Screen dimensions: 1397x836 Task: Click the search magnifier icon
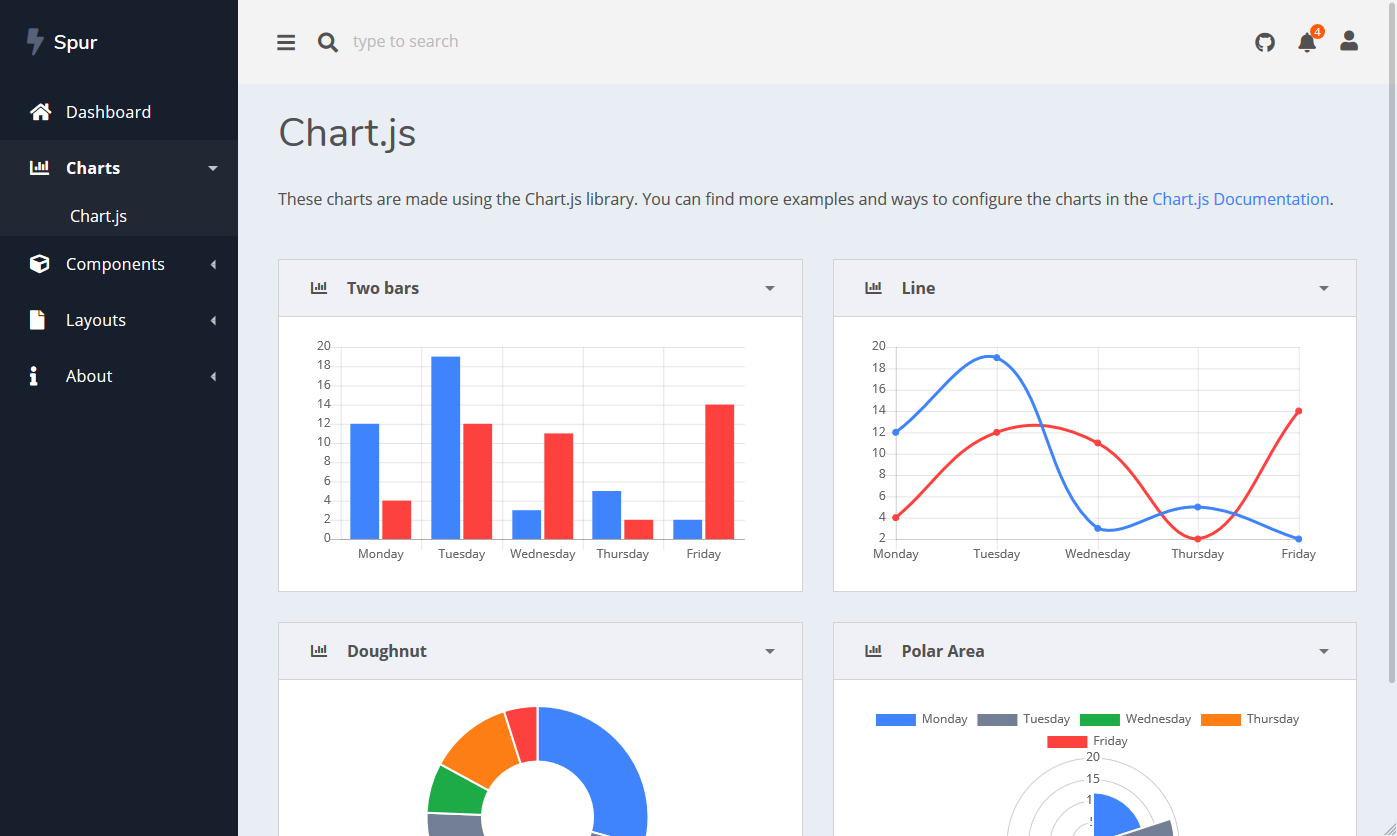328,42
